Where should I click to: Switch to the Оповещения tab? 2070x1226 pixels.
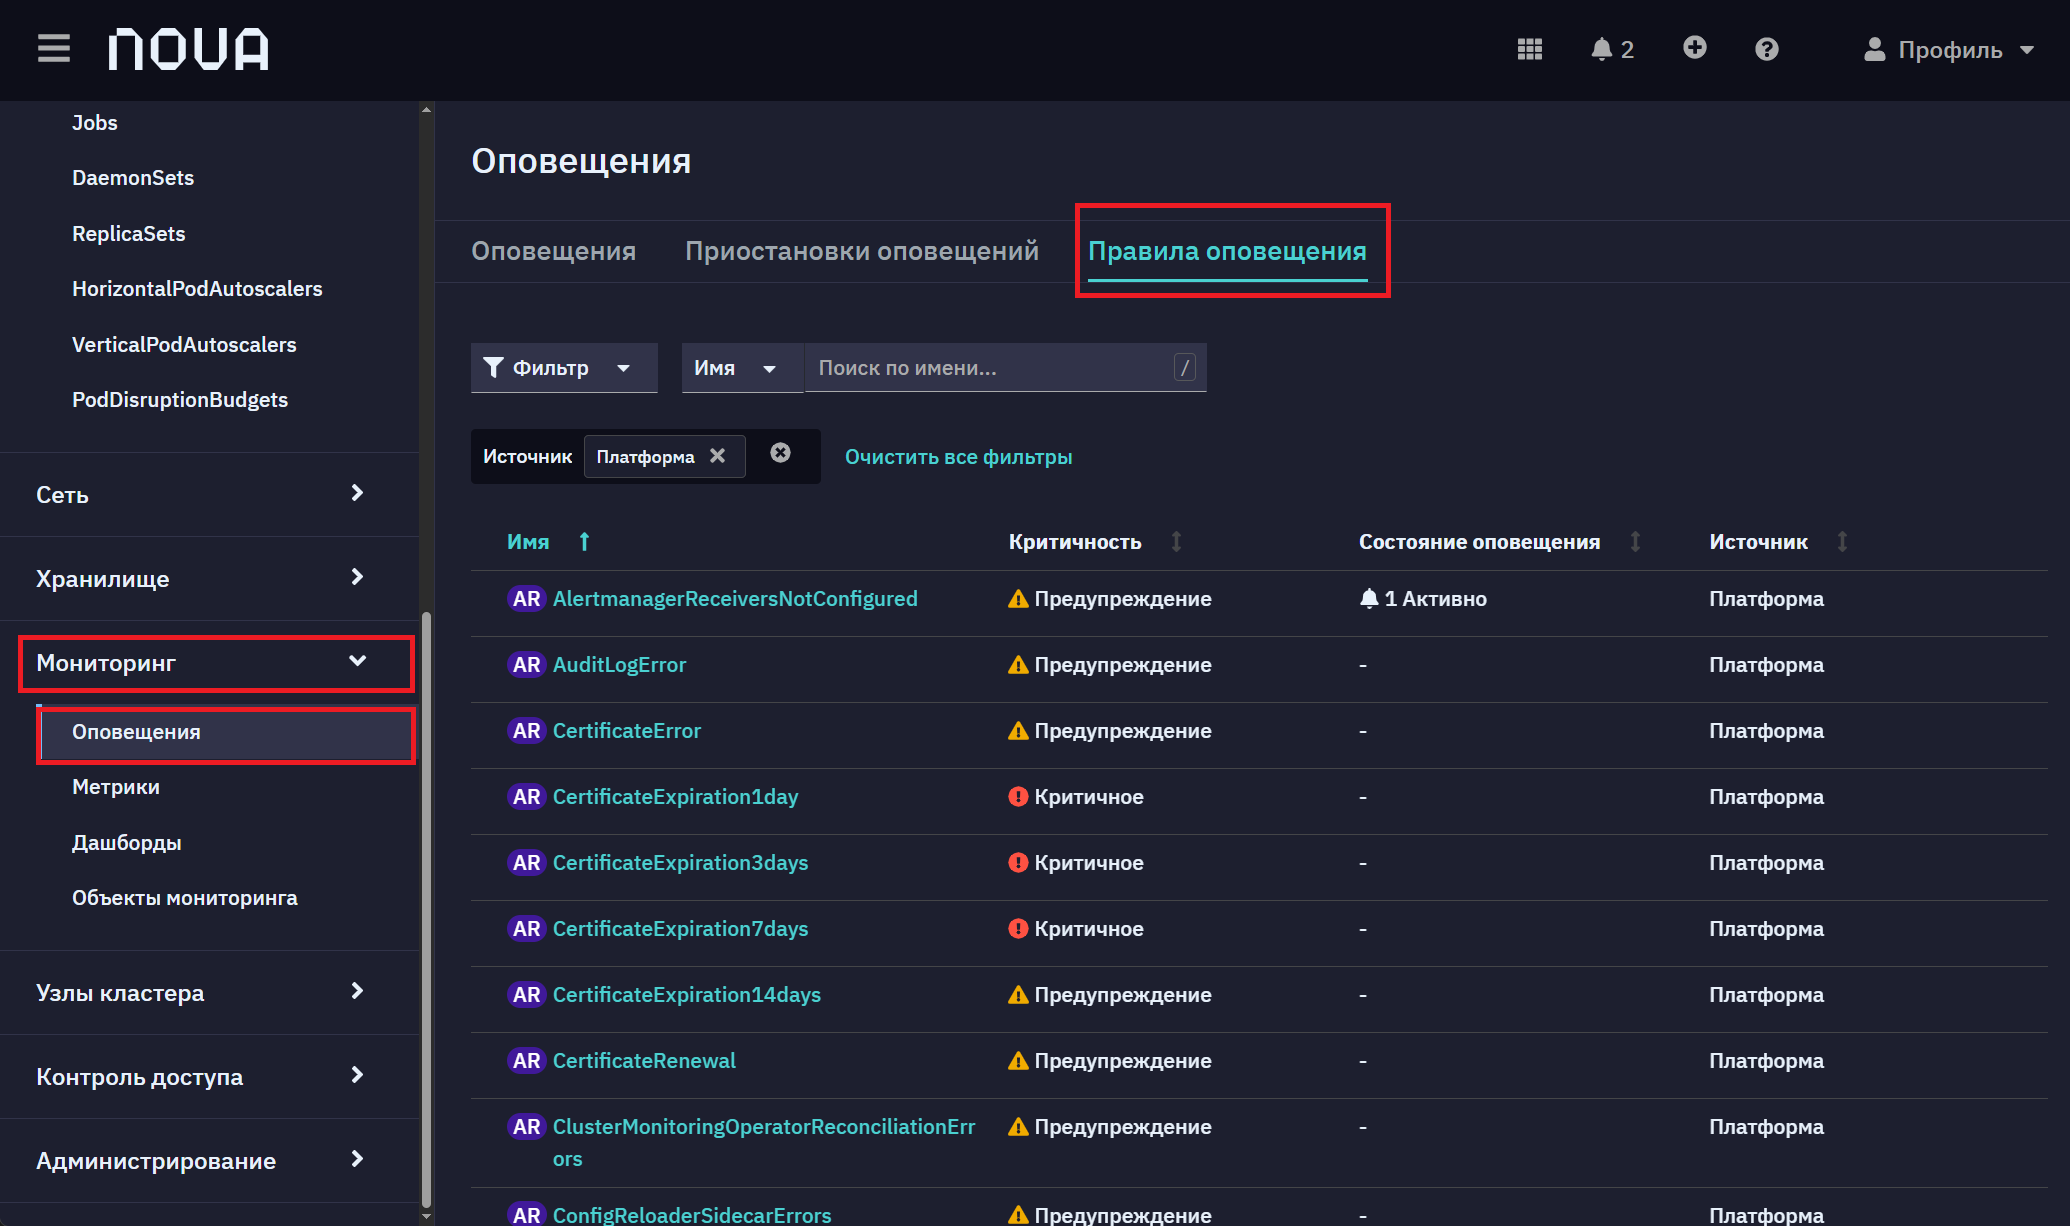click(553, 251)
